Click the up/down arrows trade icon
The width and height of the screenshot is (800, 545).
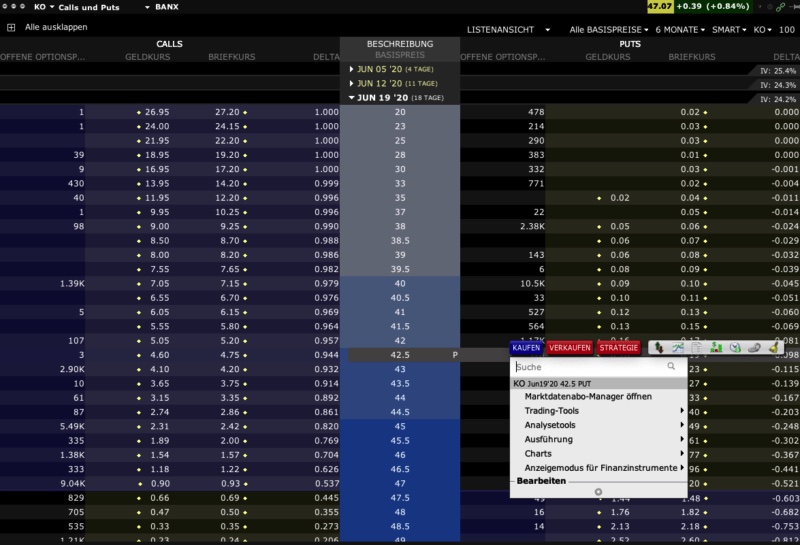(x=660, y=348)
